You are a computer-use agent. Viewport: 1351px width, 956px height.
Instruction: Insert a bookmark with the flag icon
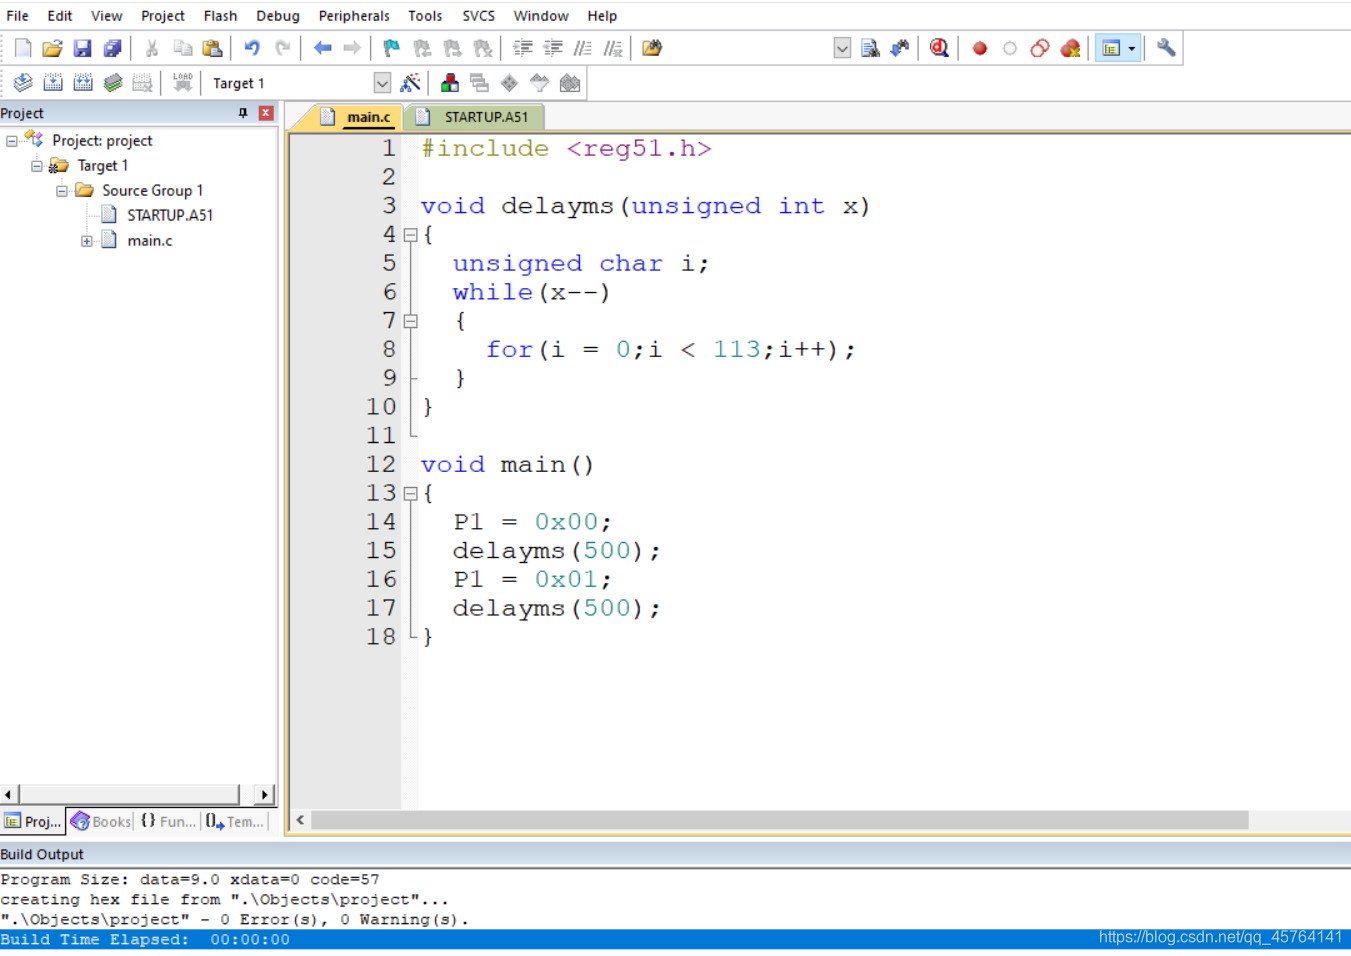pos(392,48)
